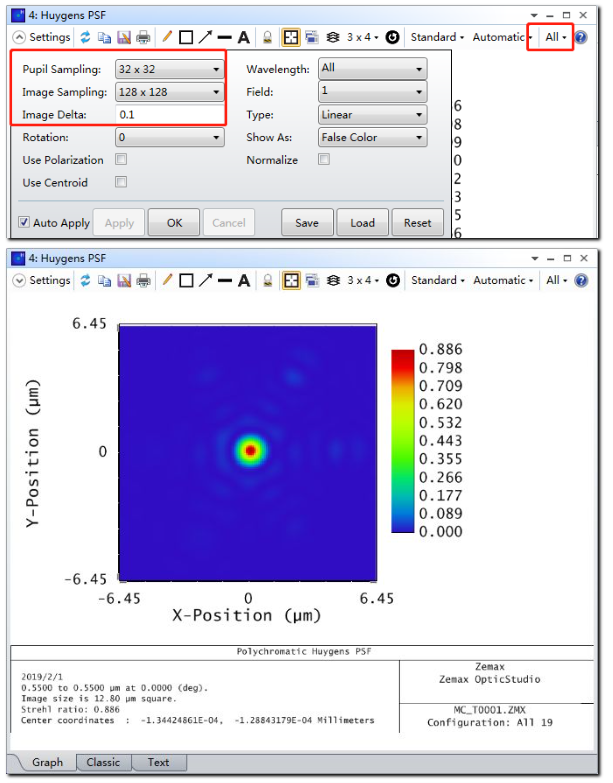The image size is (613, 783).
Task: Select rectangle annotation tool in lower window toolbar
Action: point(186,281)
